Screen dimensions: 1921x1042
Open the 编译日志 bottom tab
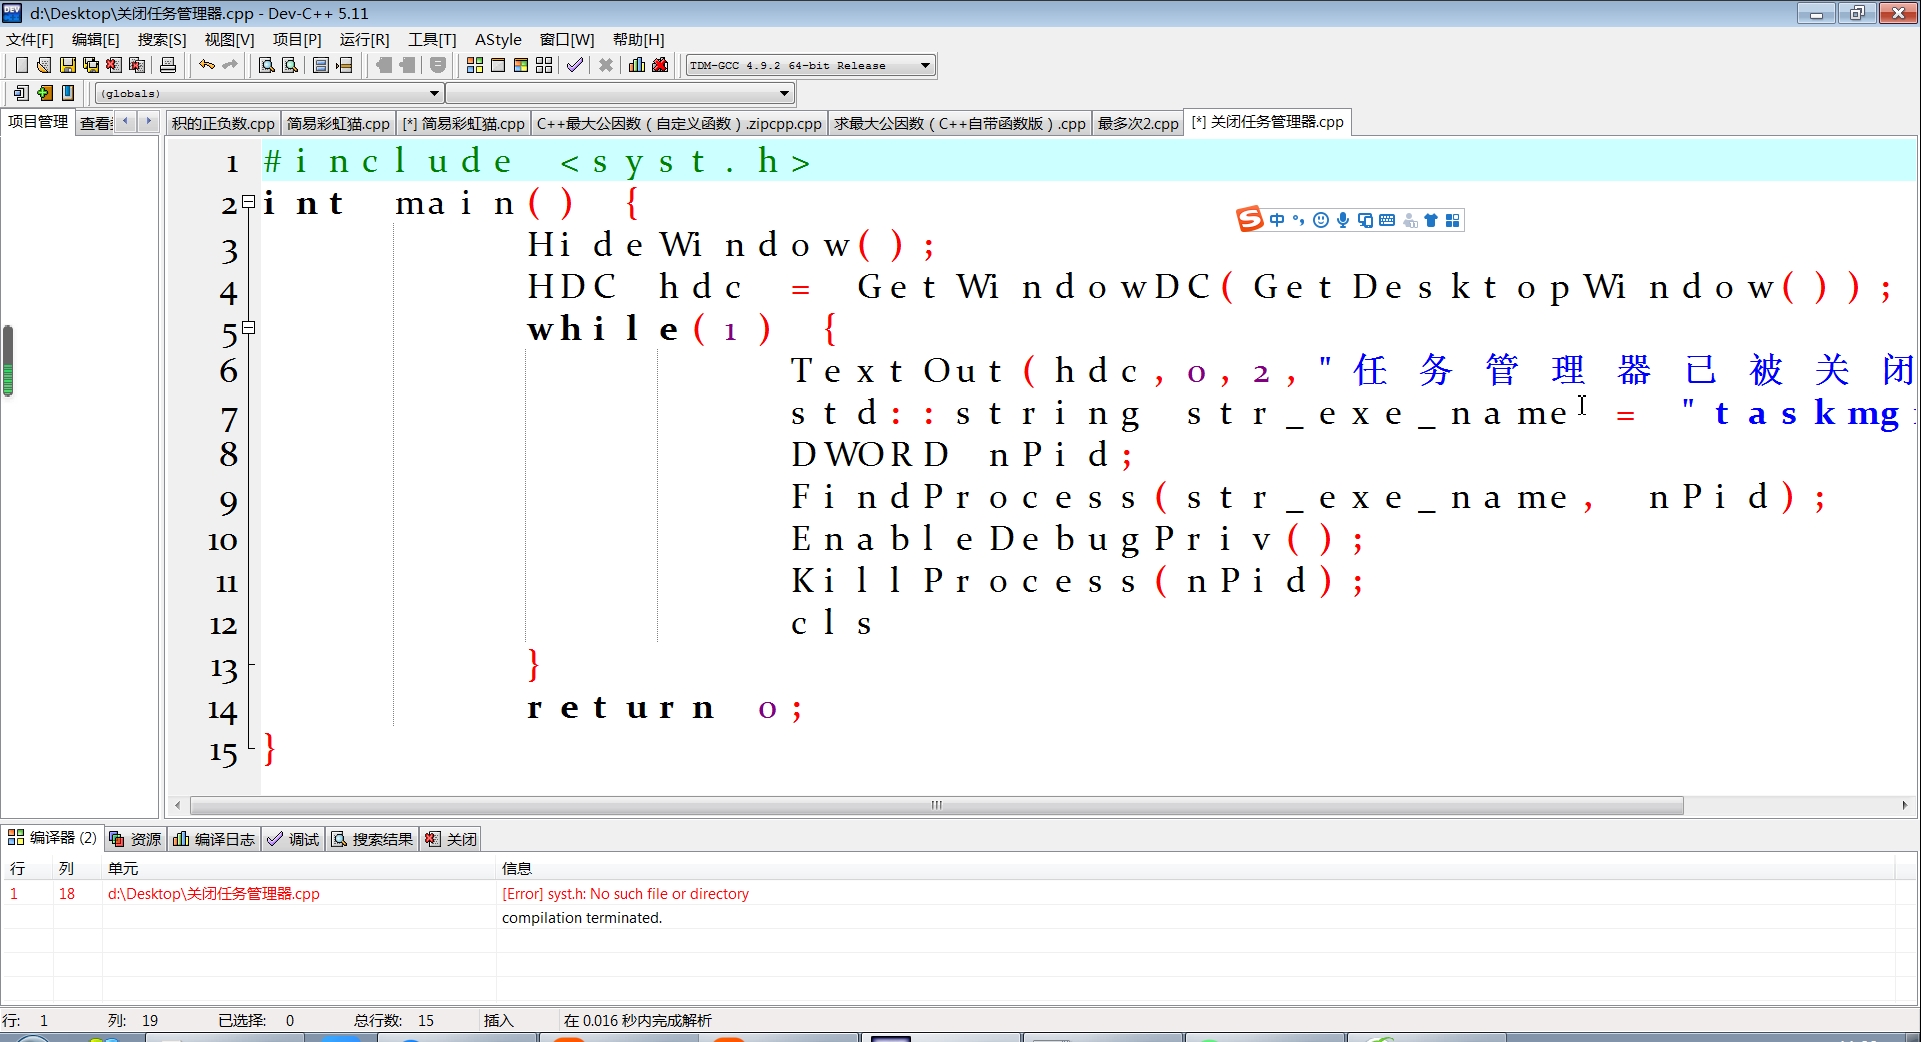(214, 839)
